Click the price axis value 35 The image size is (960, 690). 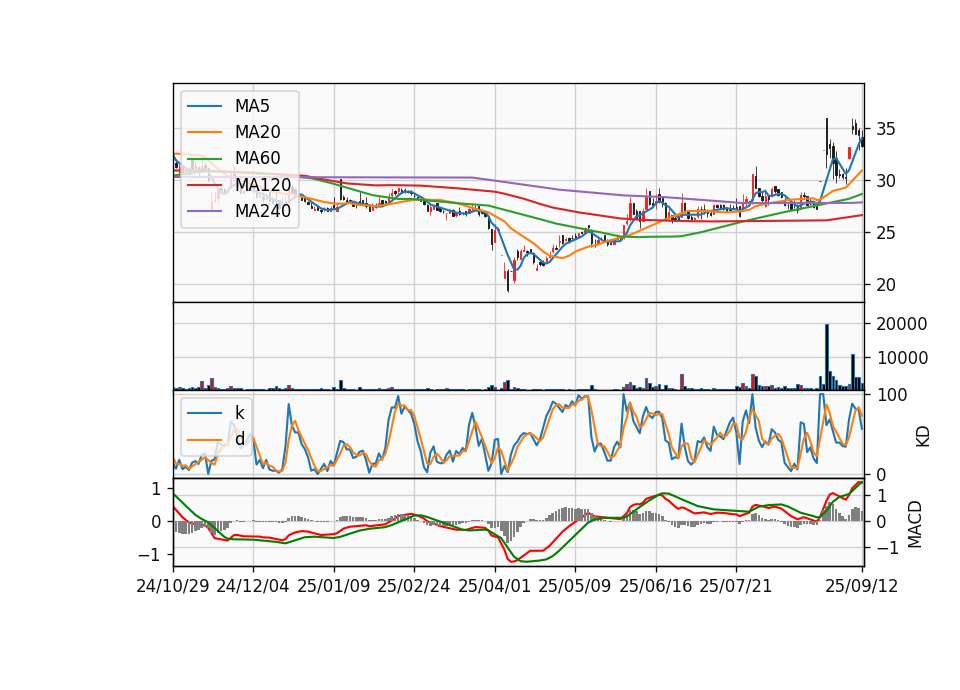886,129
